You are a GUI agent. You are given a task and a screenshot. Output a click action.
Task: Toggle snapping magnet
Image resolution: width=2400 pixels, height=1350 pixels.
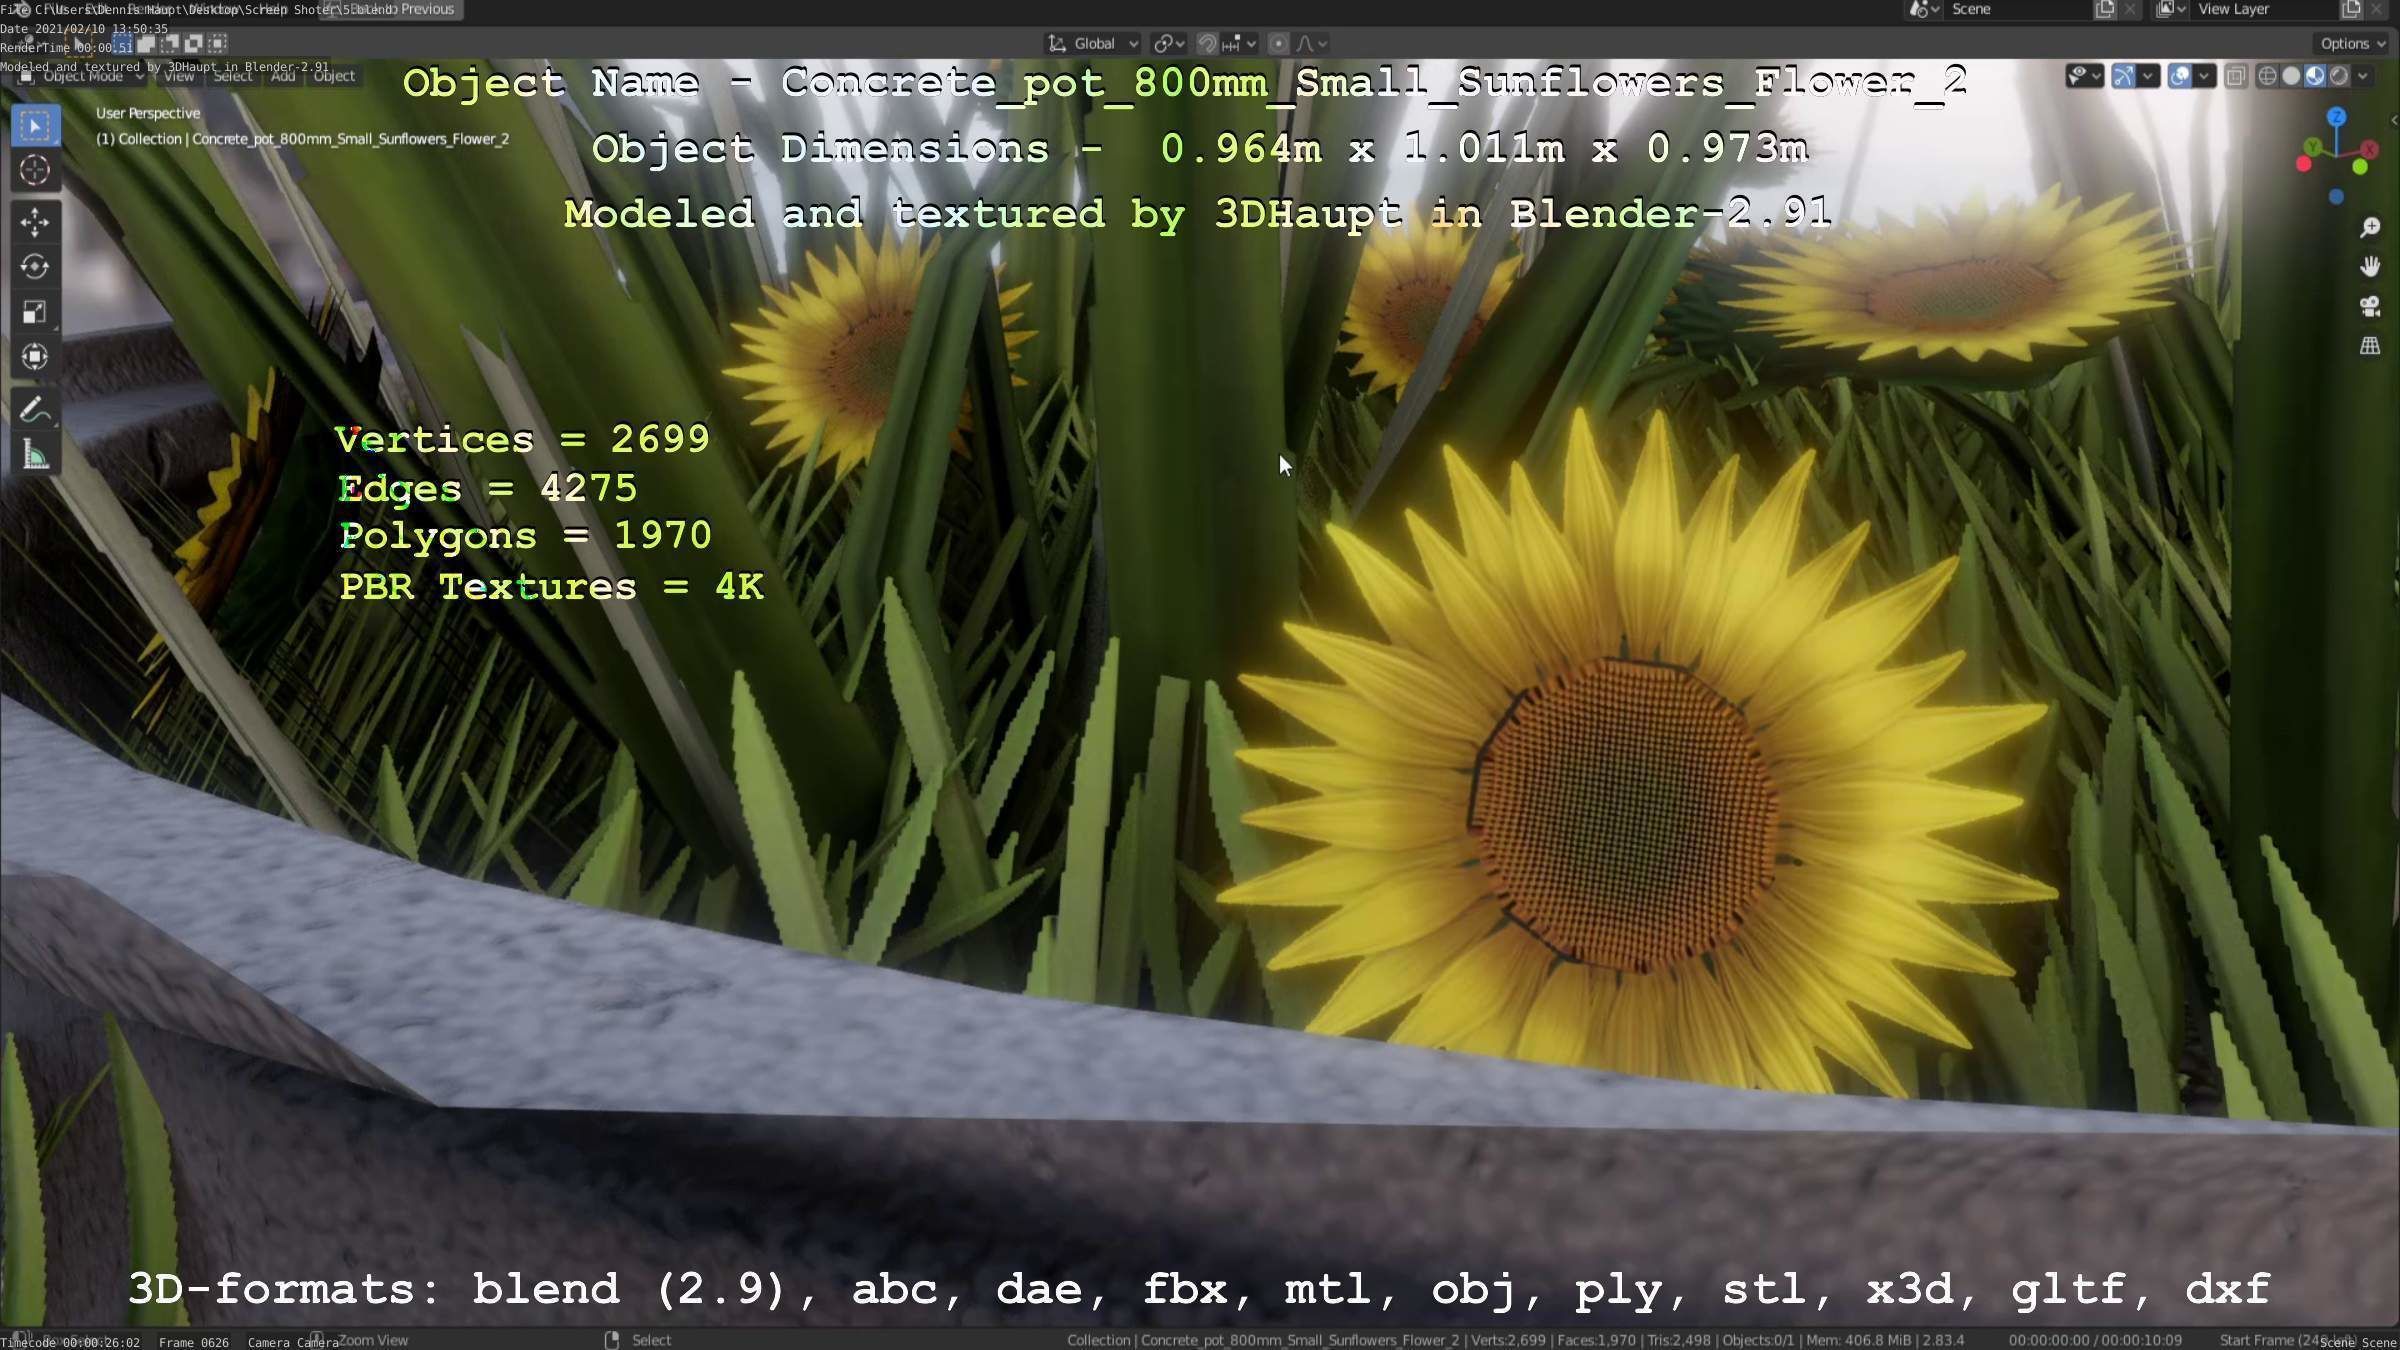(1207, 44)
